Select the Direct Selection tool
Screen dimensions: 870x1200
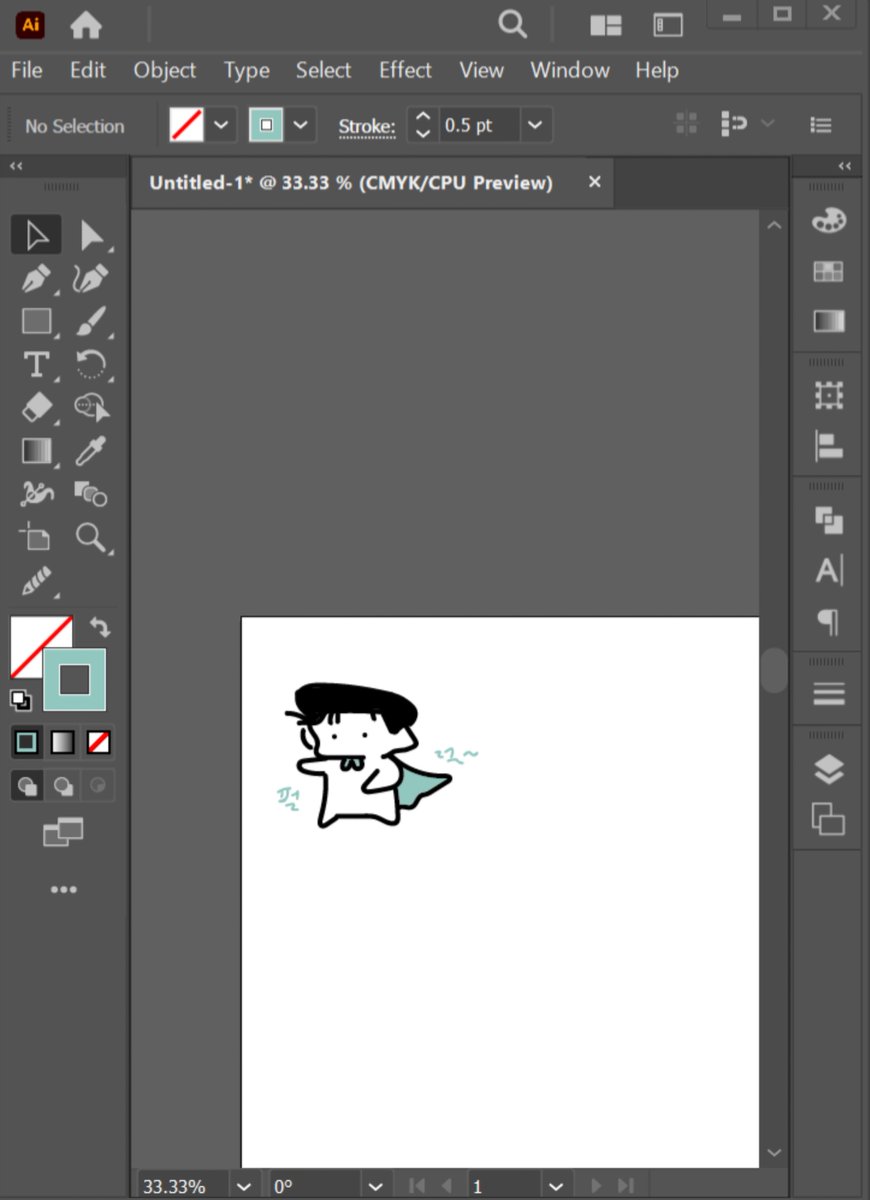click(x=91, y=235)
